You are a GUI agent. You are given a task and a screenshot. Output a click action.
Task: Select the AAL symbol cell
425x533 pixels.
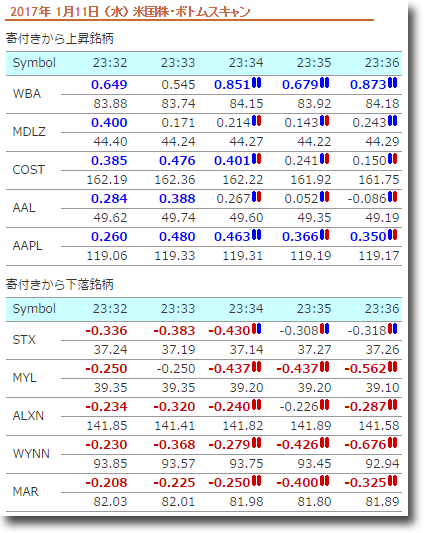tap(24, 208)
